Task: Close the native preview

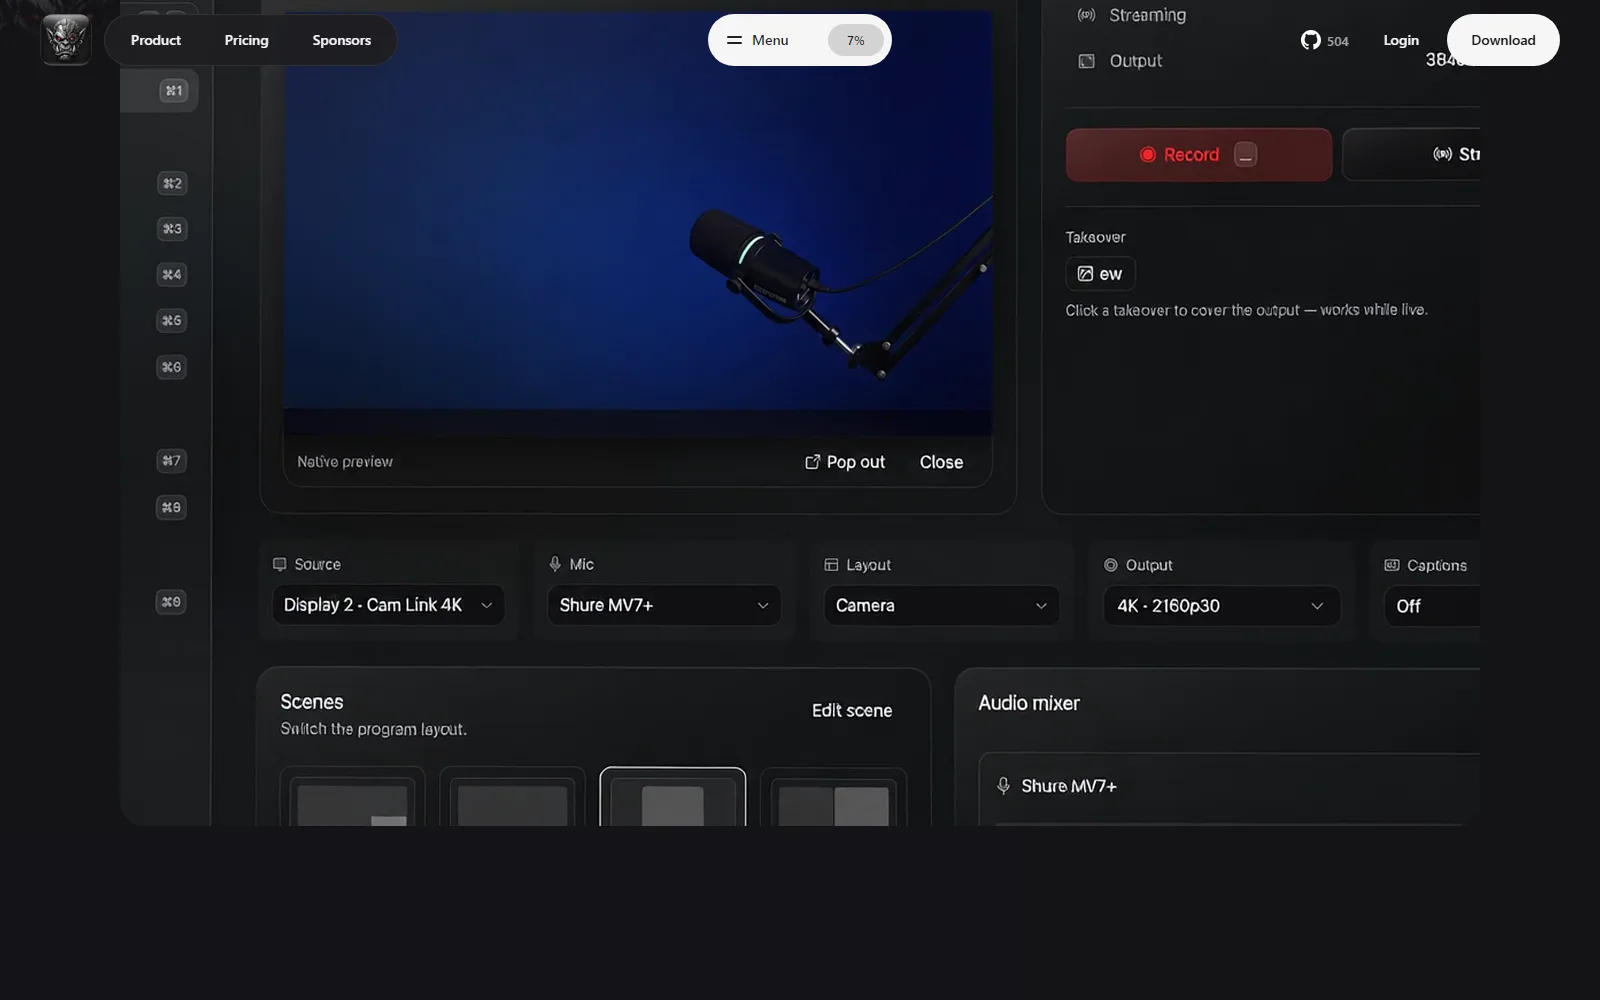Action: tap(941, 462)
